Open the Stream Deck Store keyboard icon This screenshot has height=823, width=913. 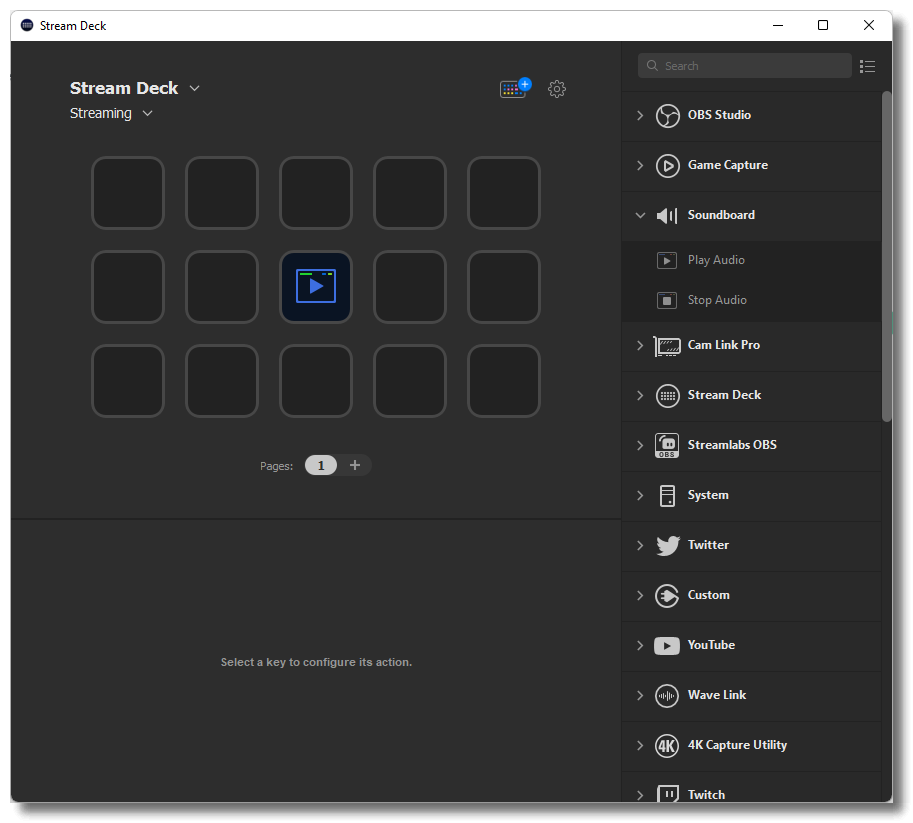coord(515,89)
